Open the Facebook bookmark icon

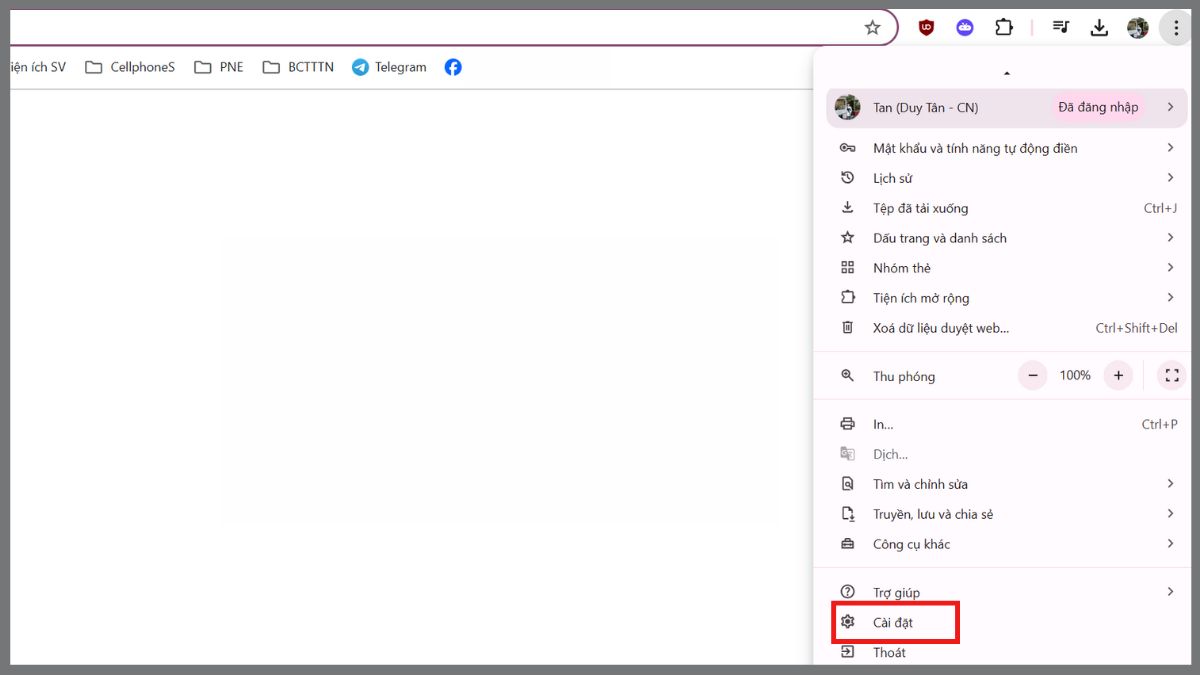(453, 67)
